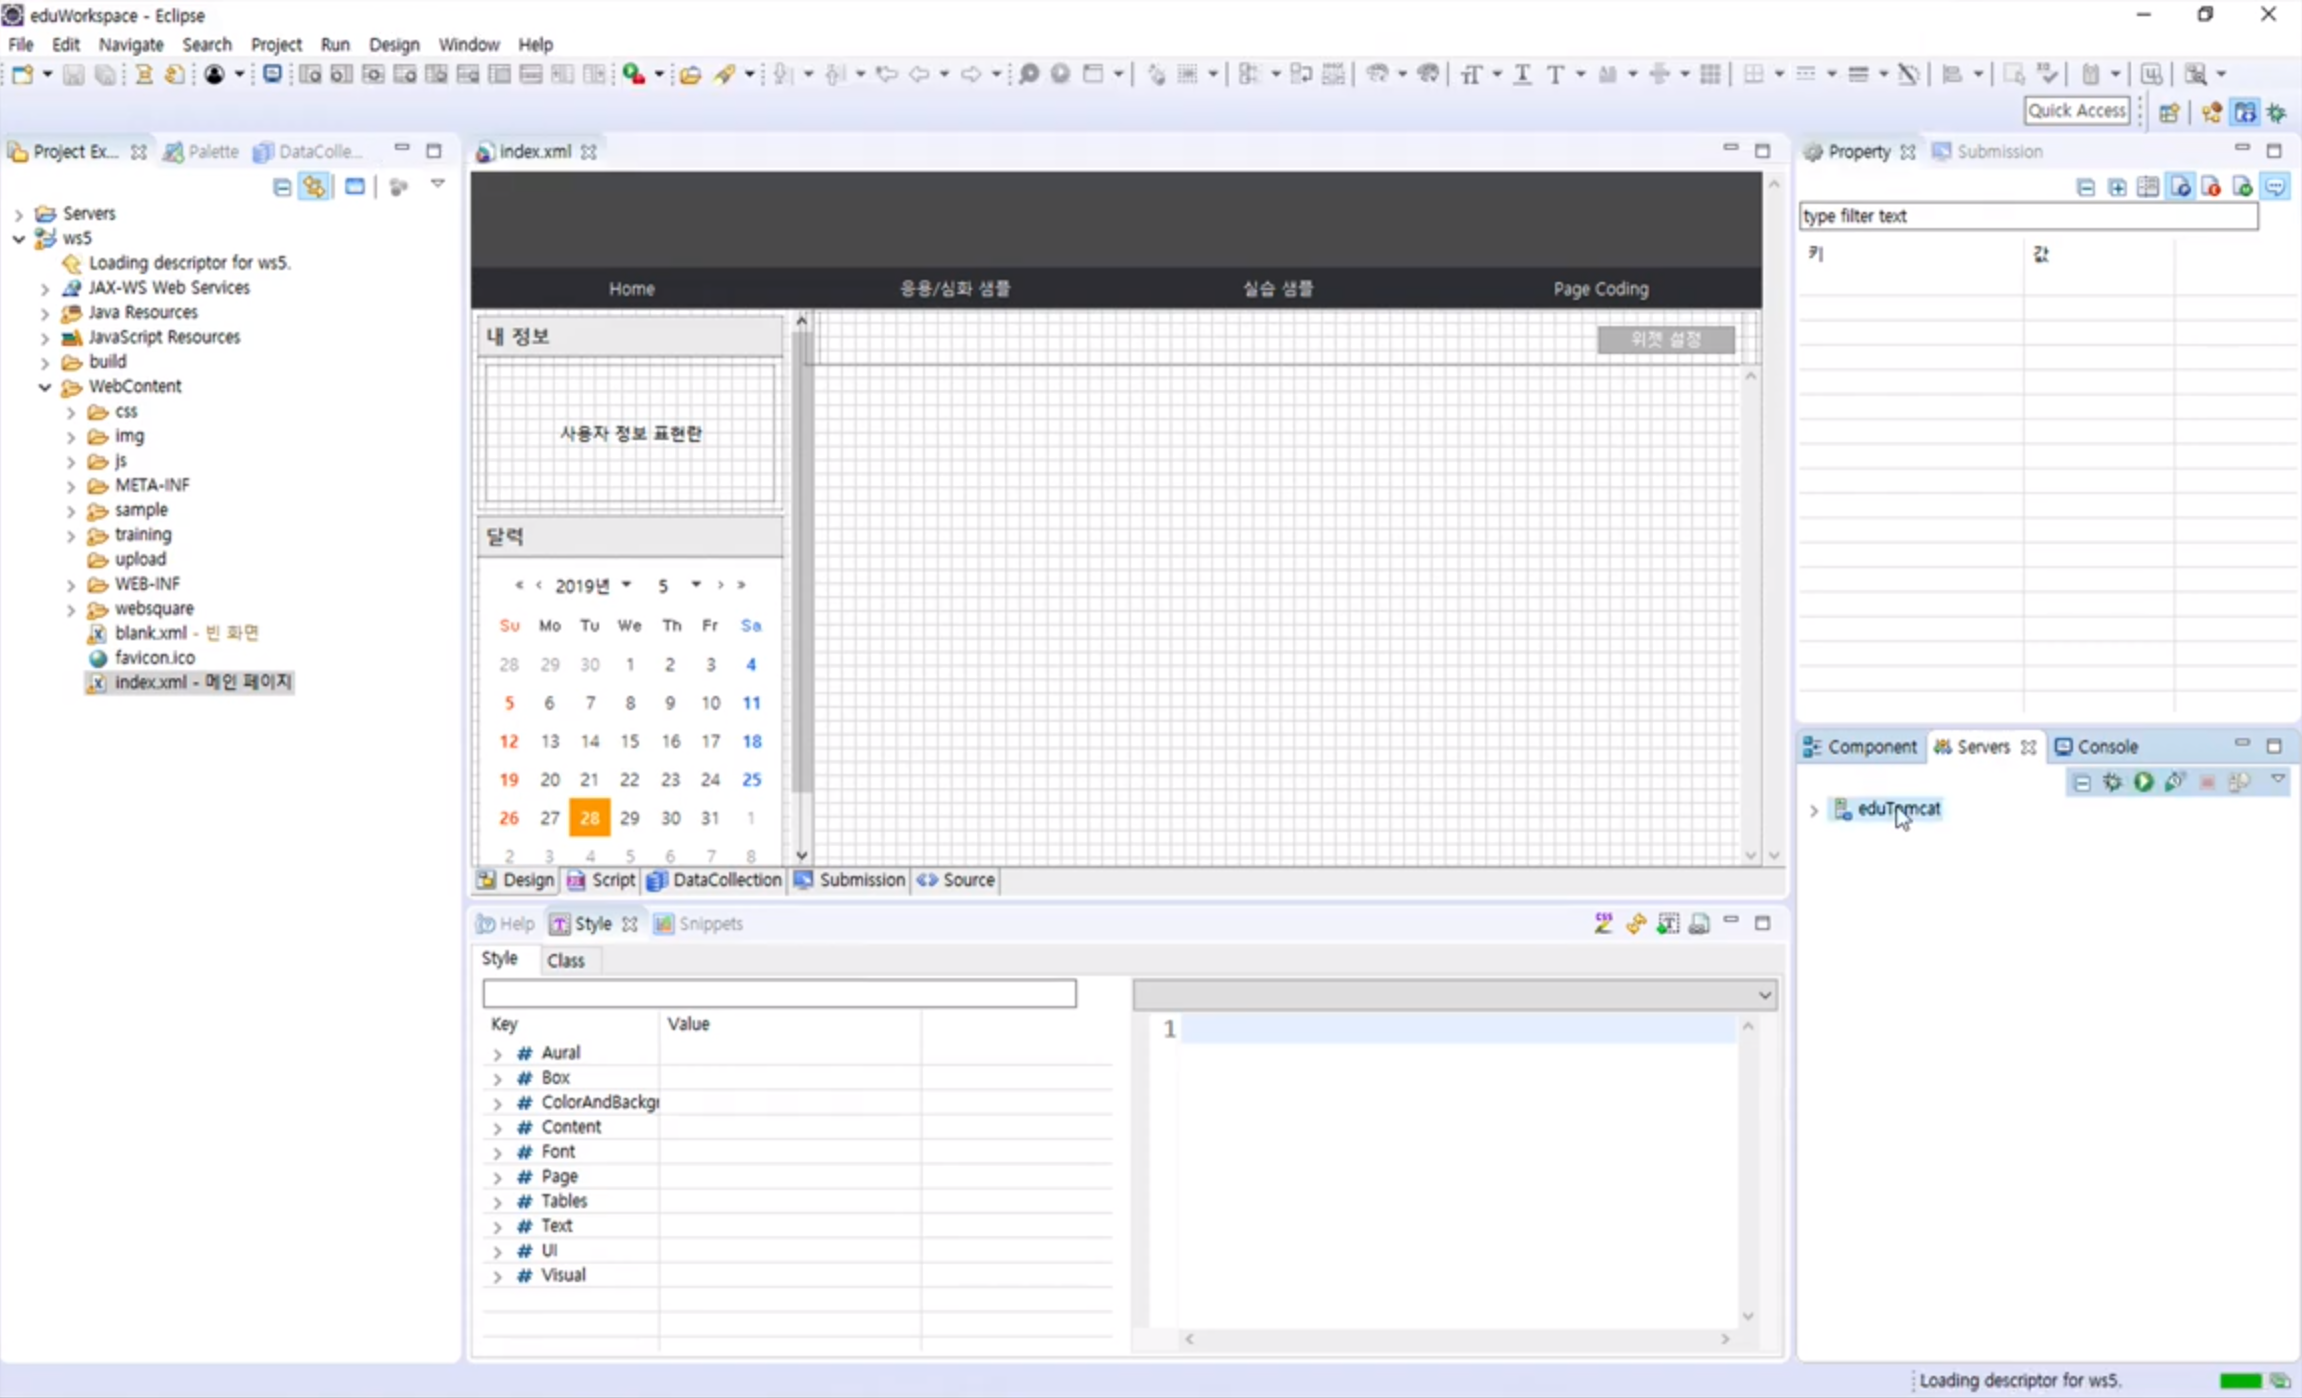2302x1398 pixels.
Task: Click the 위젯 설정 button
Action: point(1665,339)
